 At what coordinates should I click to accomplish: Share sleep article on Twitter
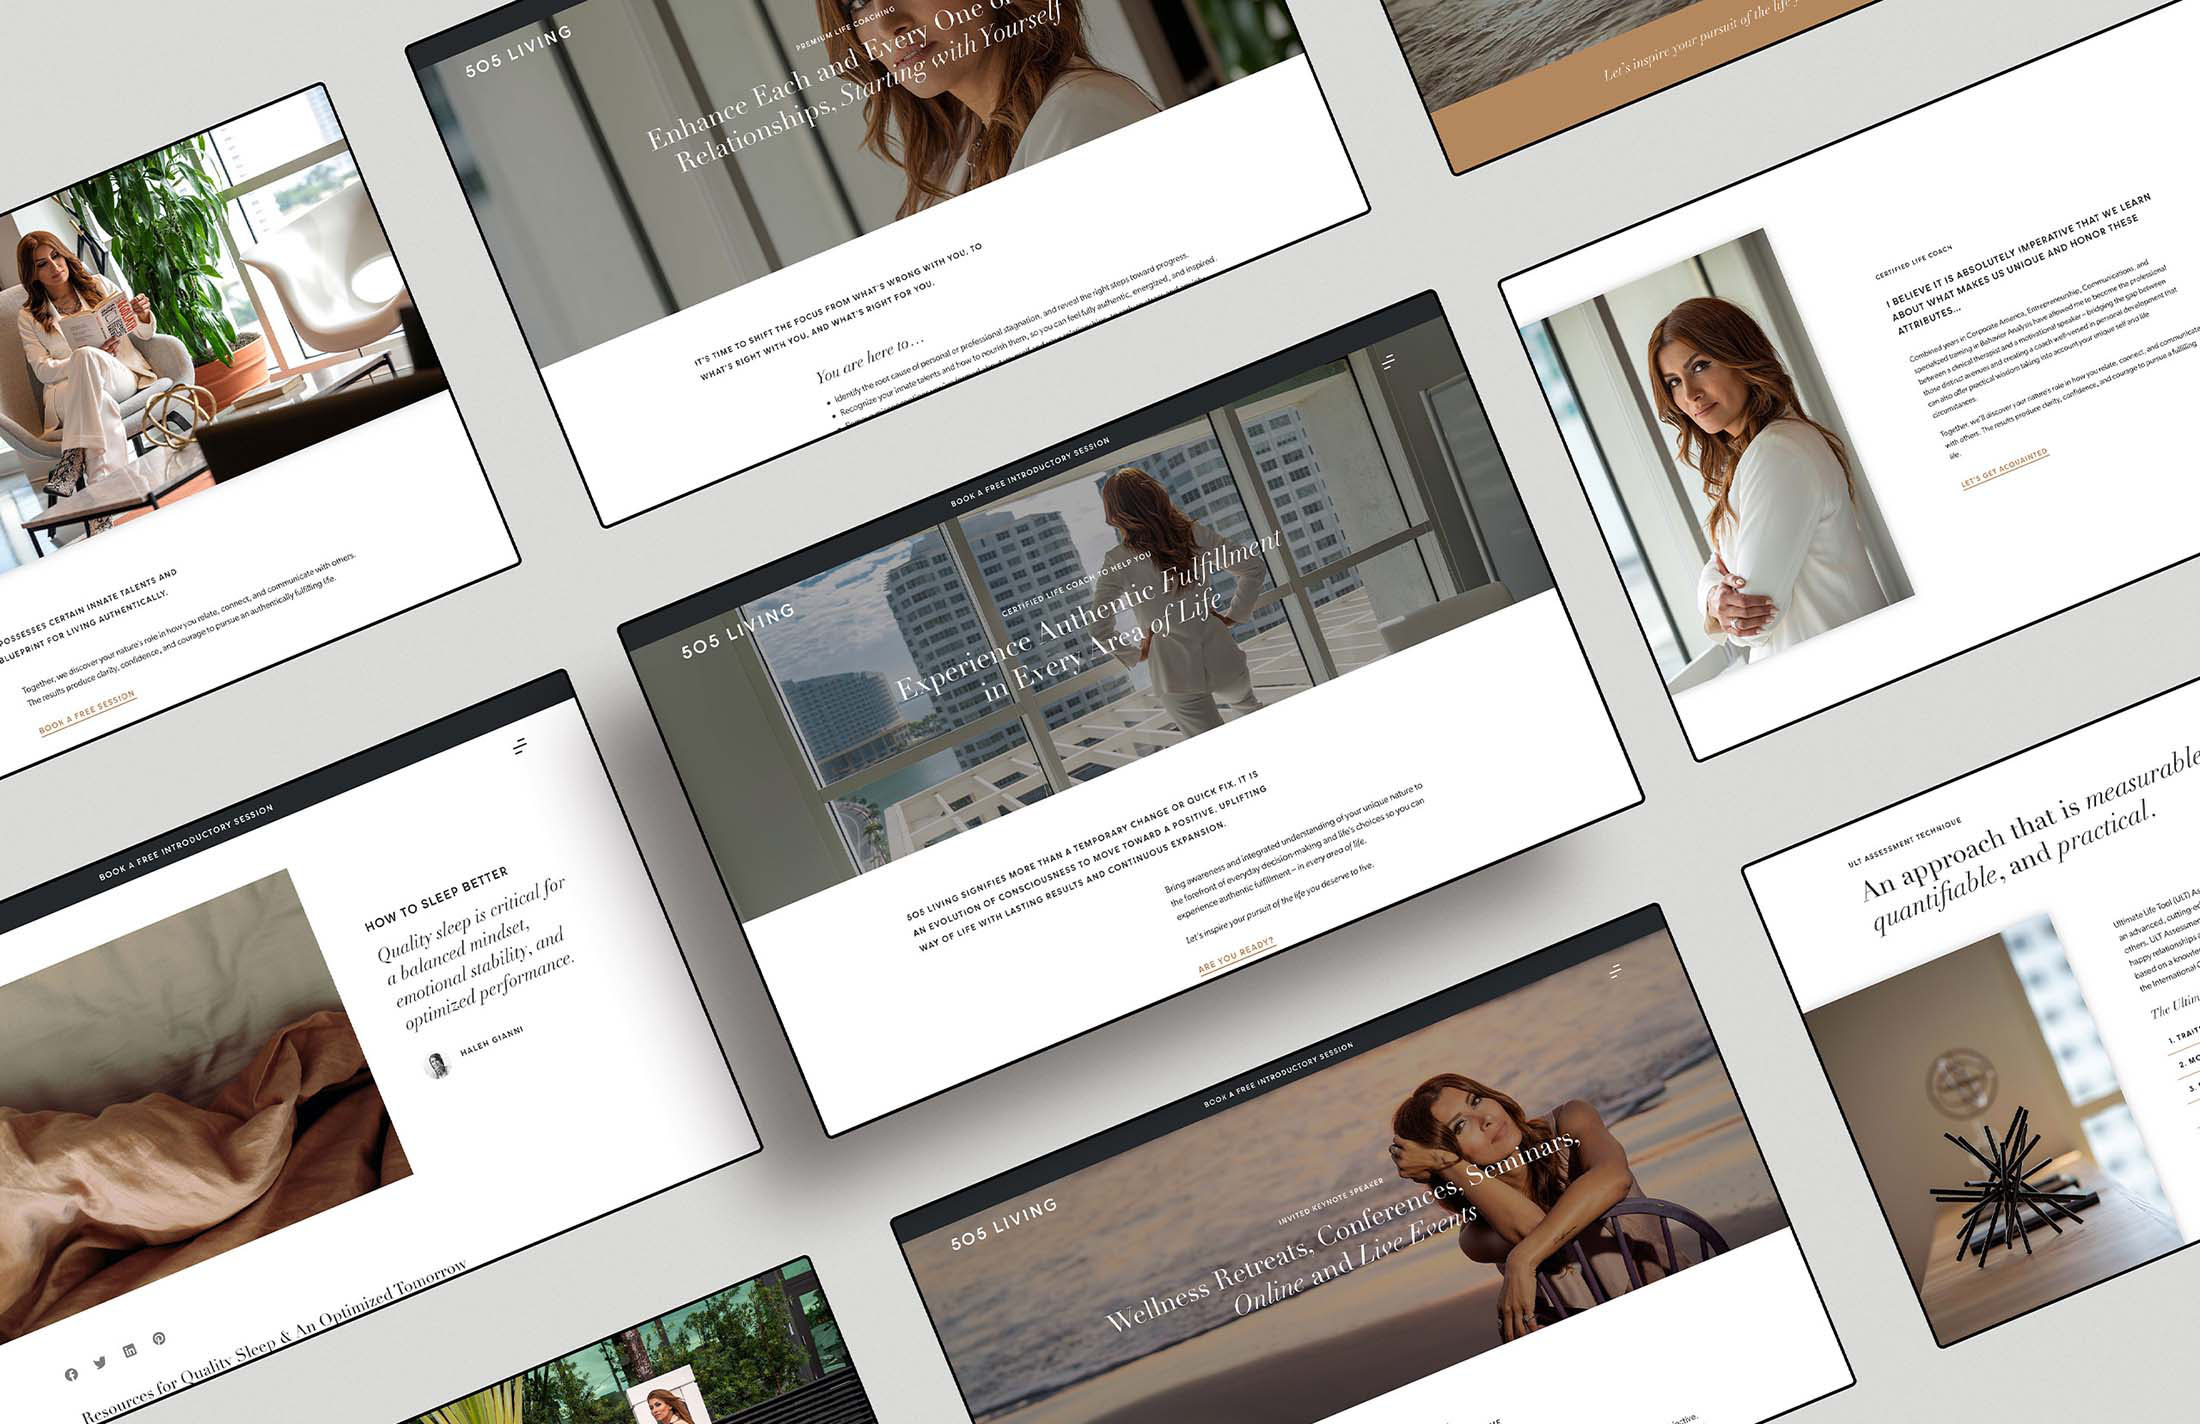point(100,1362)
